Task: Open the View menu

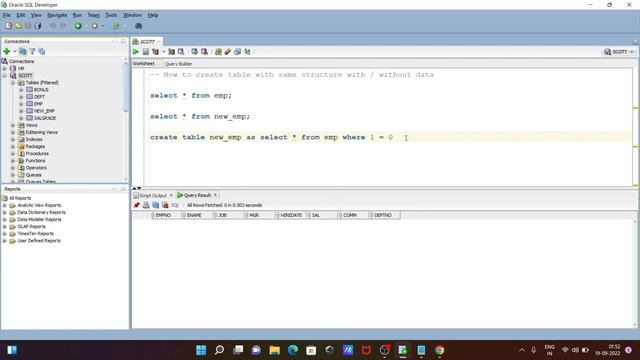Action: click(x=36, y=15)
